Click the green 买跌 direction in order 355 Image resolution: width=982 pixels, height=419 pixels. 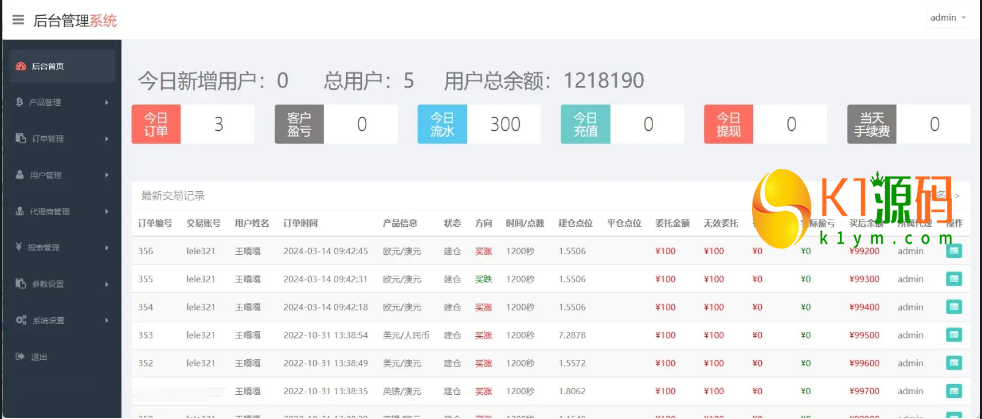[x=483, y=279]
